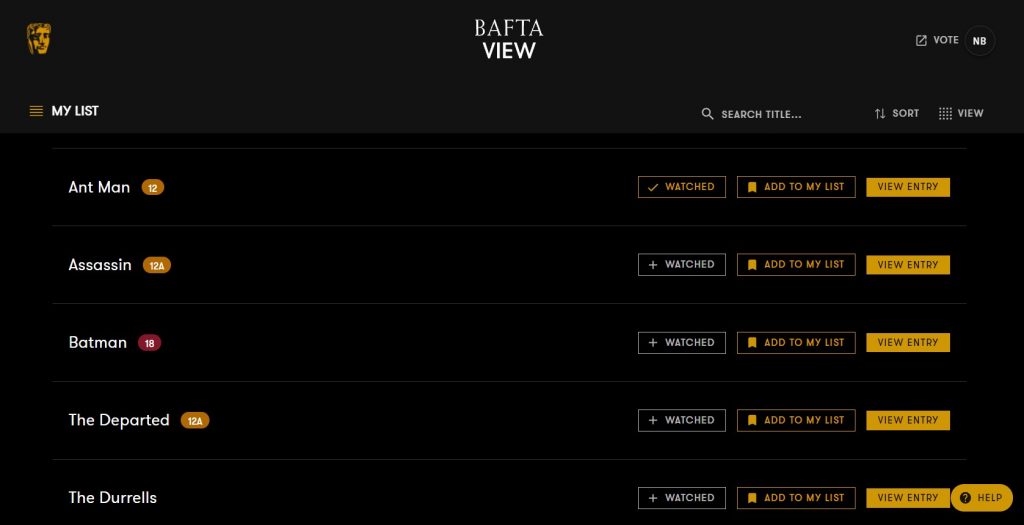Mark Batman as watched
This screenshot has width=1024, height=525.
[682, 343]
